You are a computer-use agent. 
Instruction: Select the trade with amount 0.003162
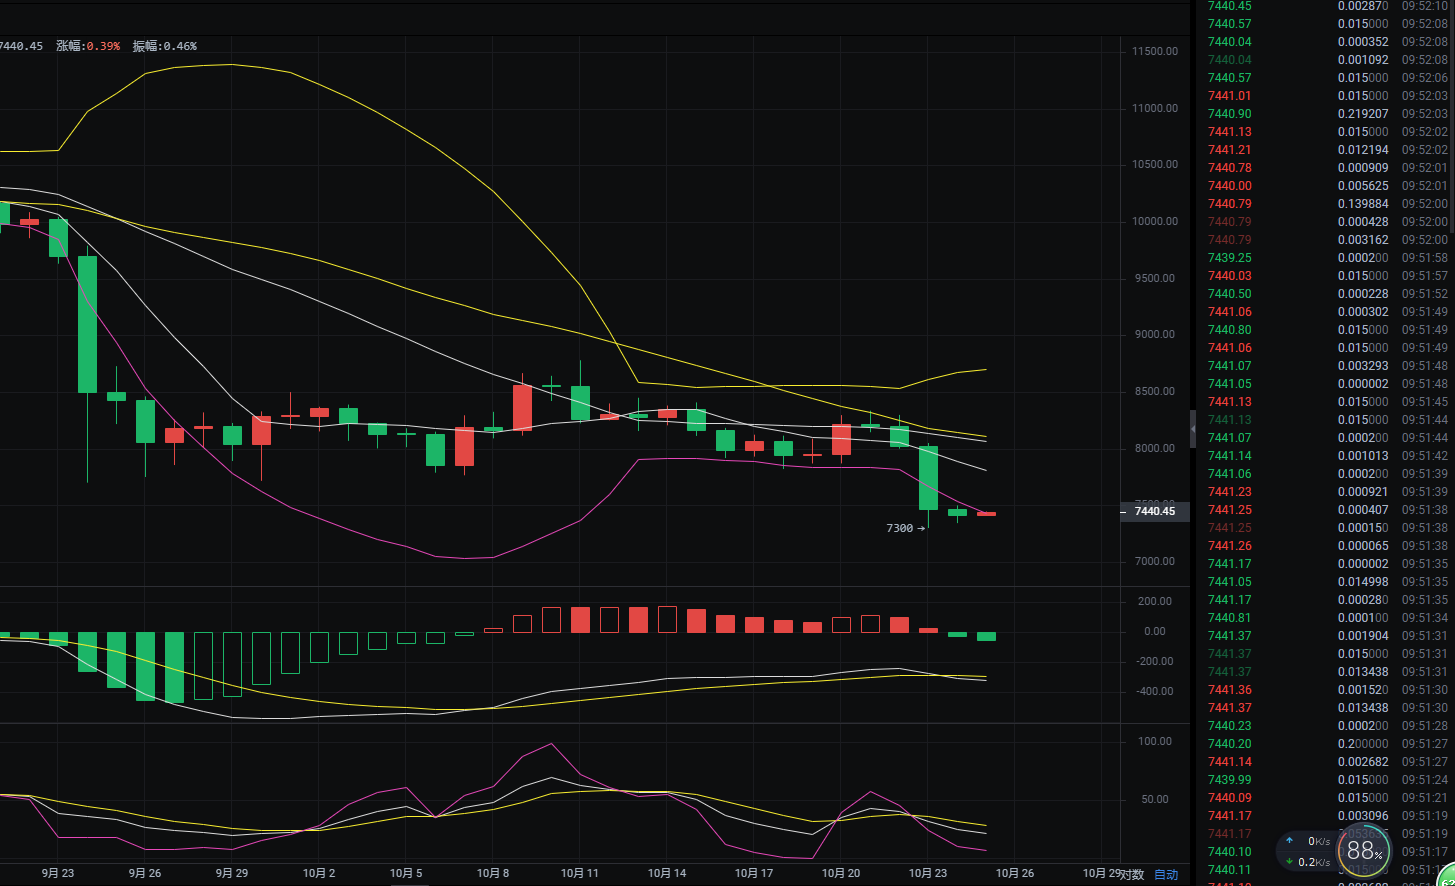1326,240
